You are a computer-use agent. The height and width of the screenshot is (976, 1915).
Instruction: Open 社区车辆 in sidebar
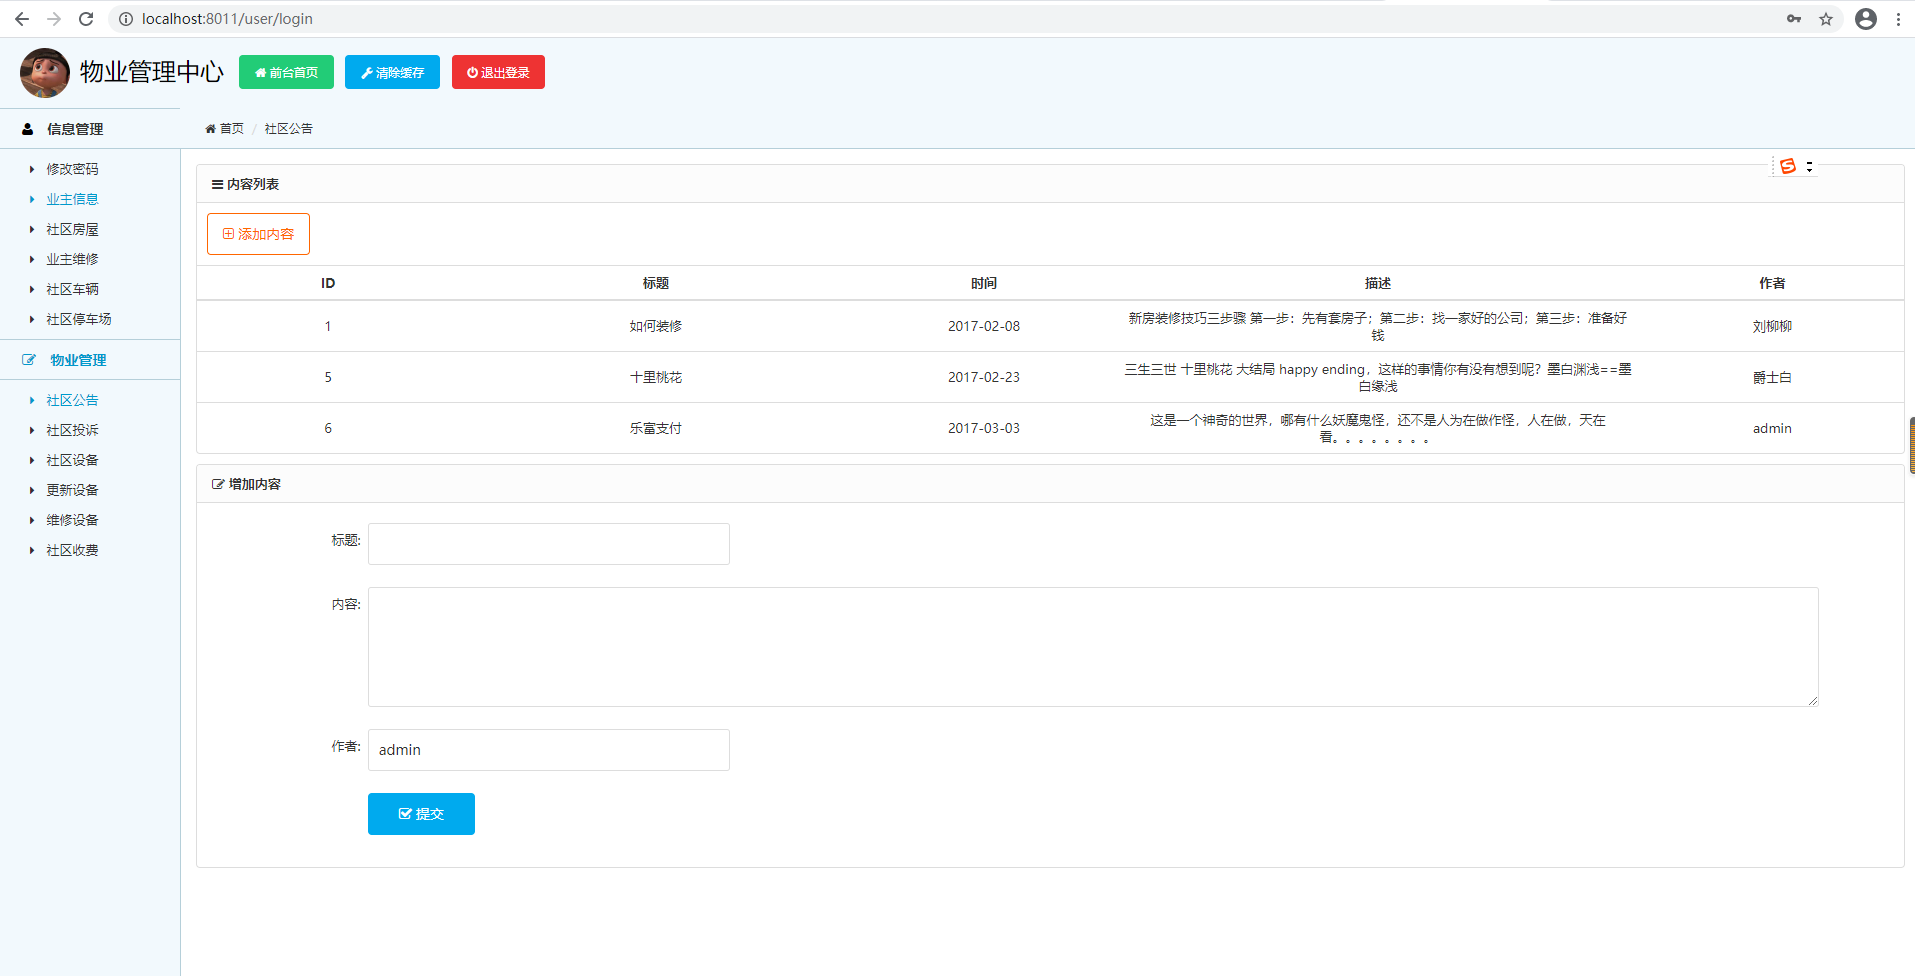point(72,289)
